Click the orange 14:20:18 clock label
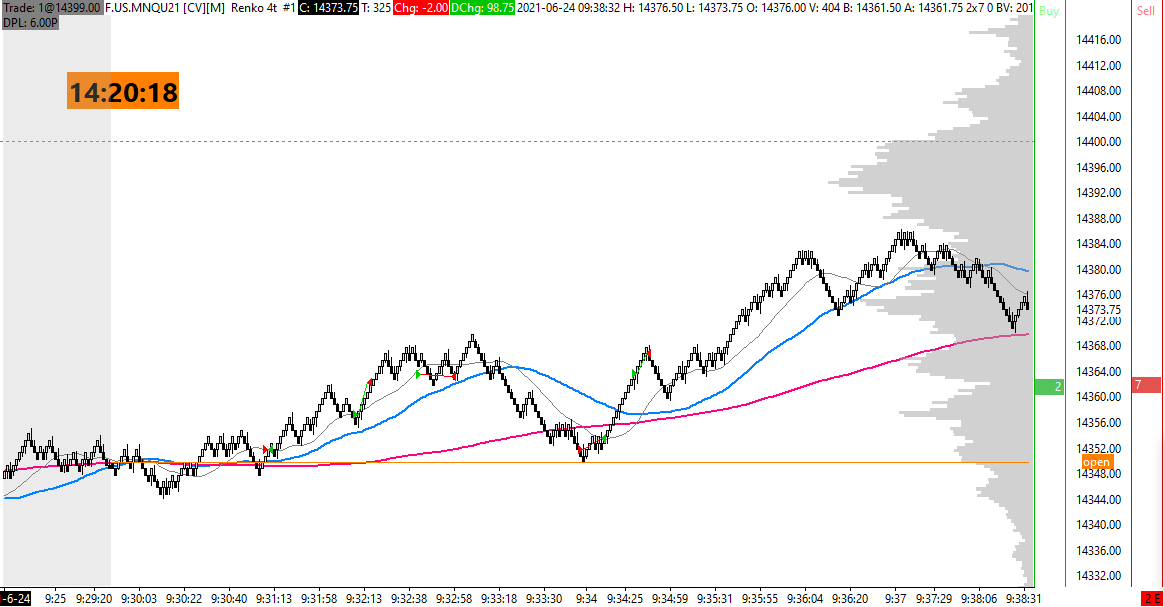The height and width of the screenshot is (607, 1165). pyautogui.click(x=123, y=91)
